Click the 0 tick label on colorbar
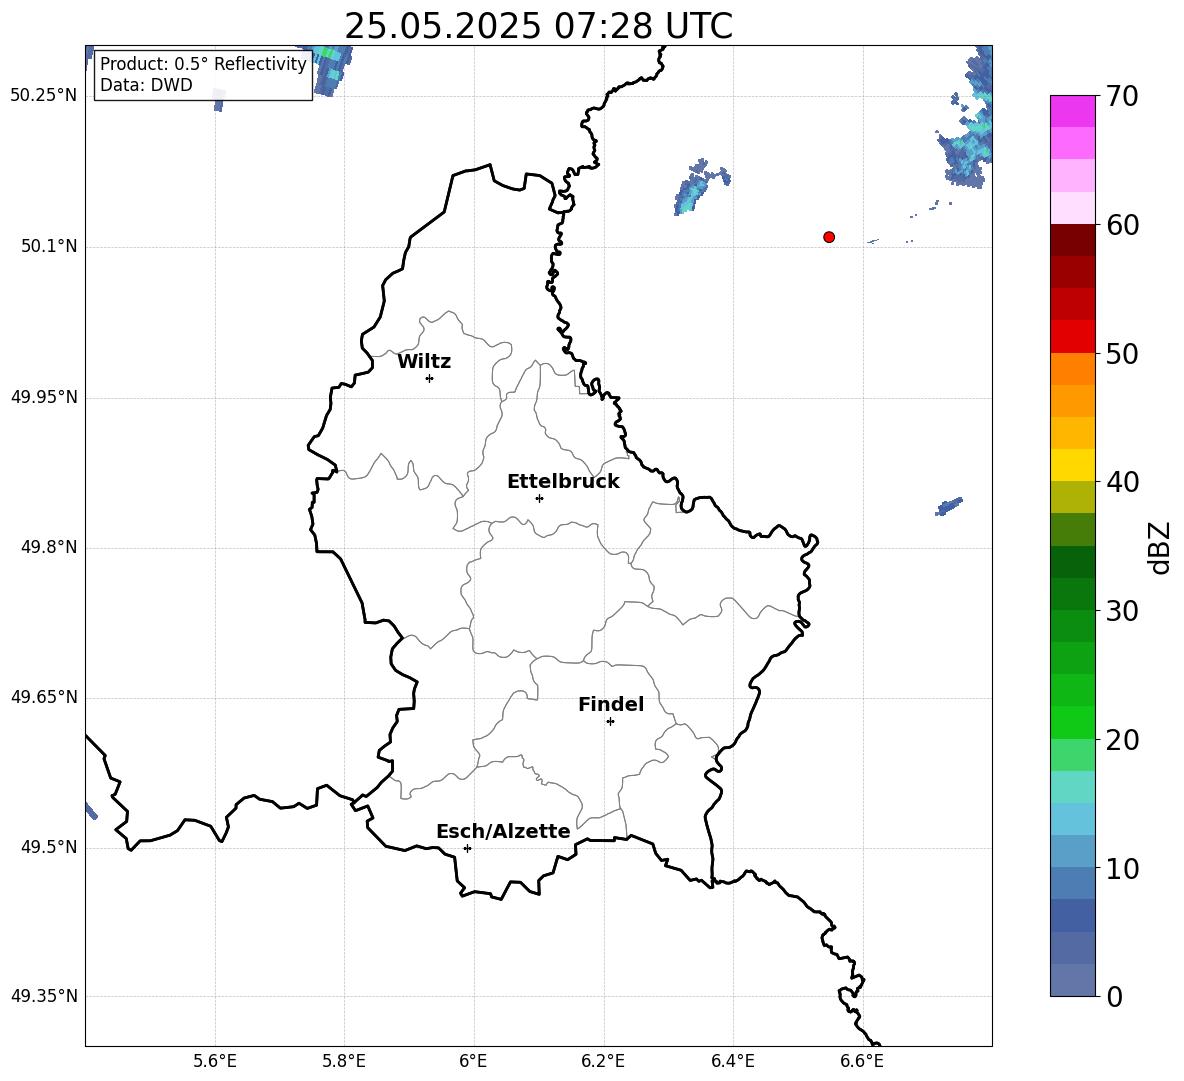The width and height of the screenshot is (1184, 1081). (1114, 996)
